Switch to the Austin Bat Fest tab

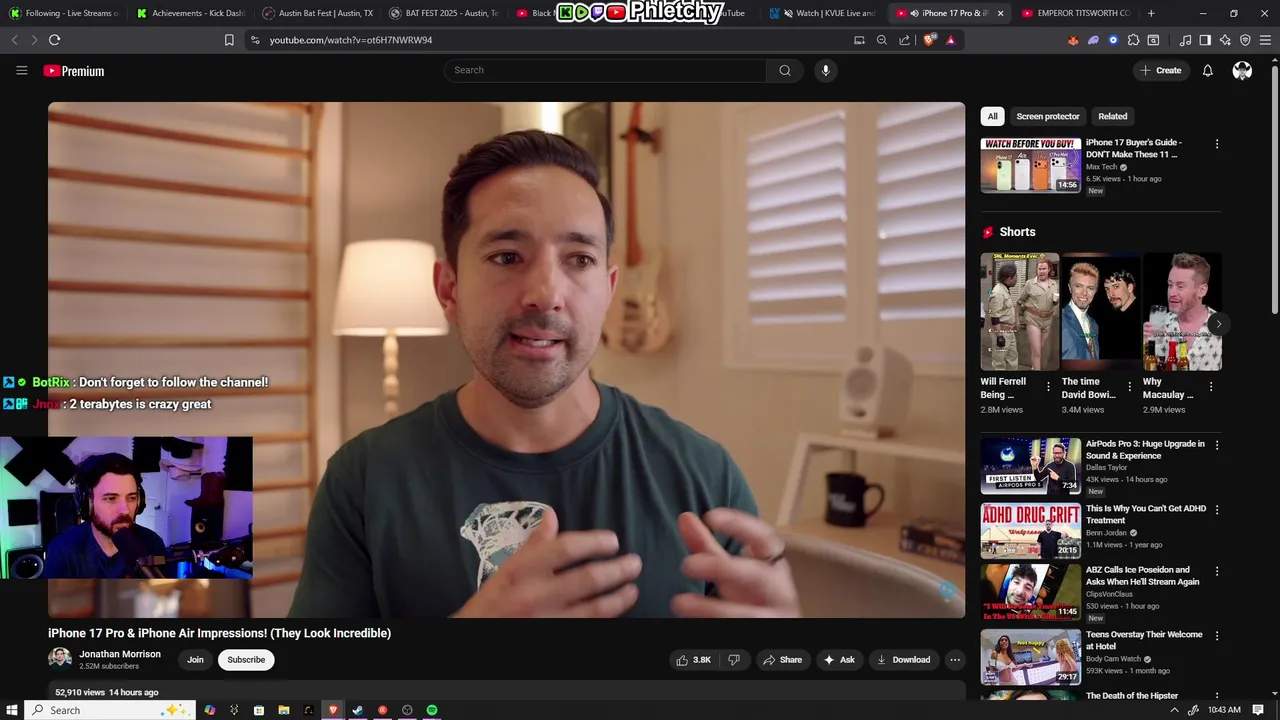318,13
